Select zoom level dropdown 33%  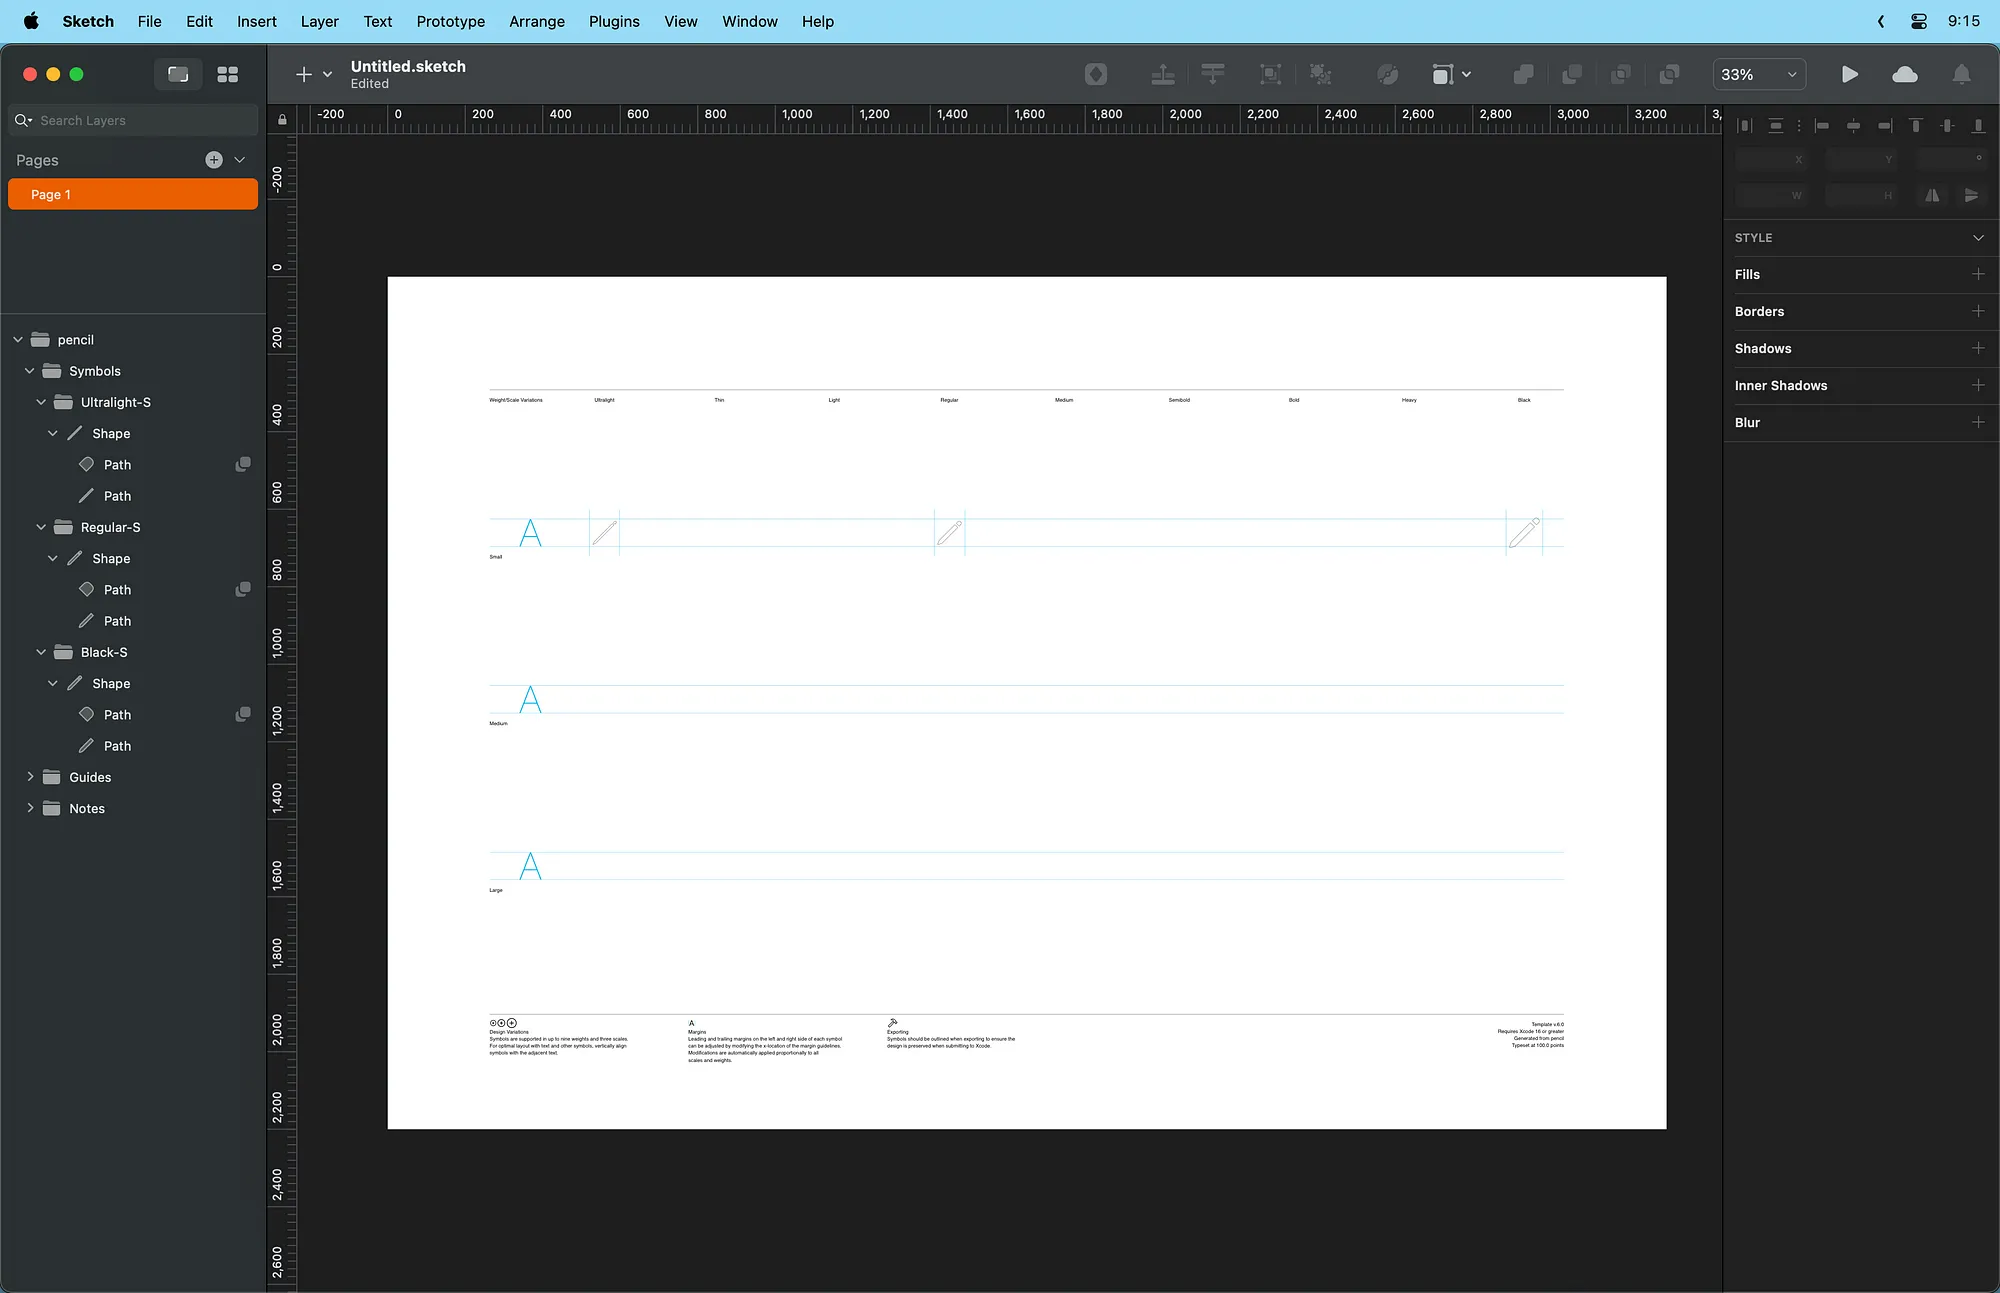[1757, 74]
